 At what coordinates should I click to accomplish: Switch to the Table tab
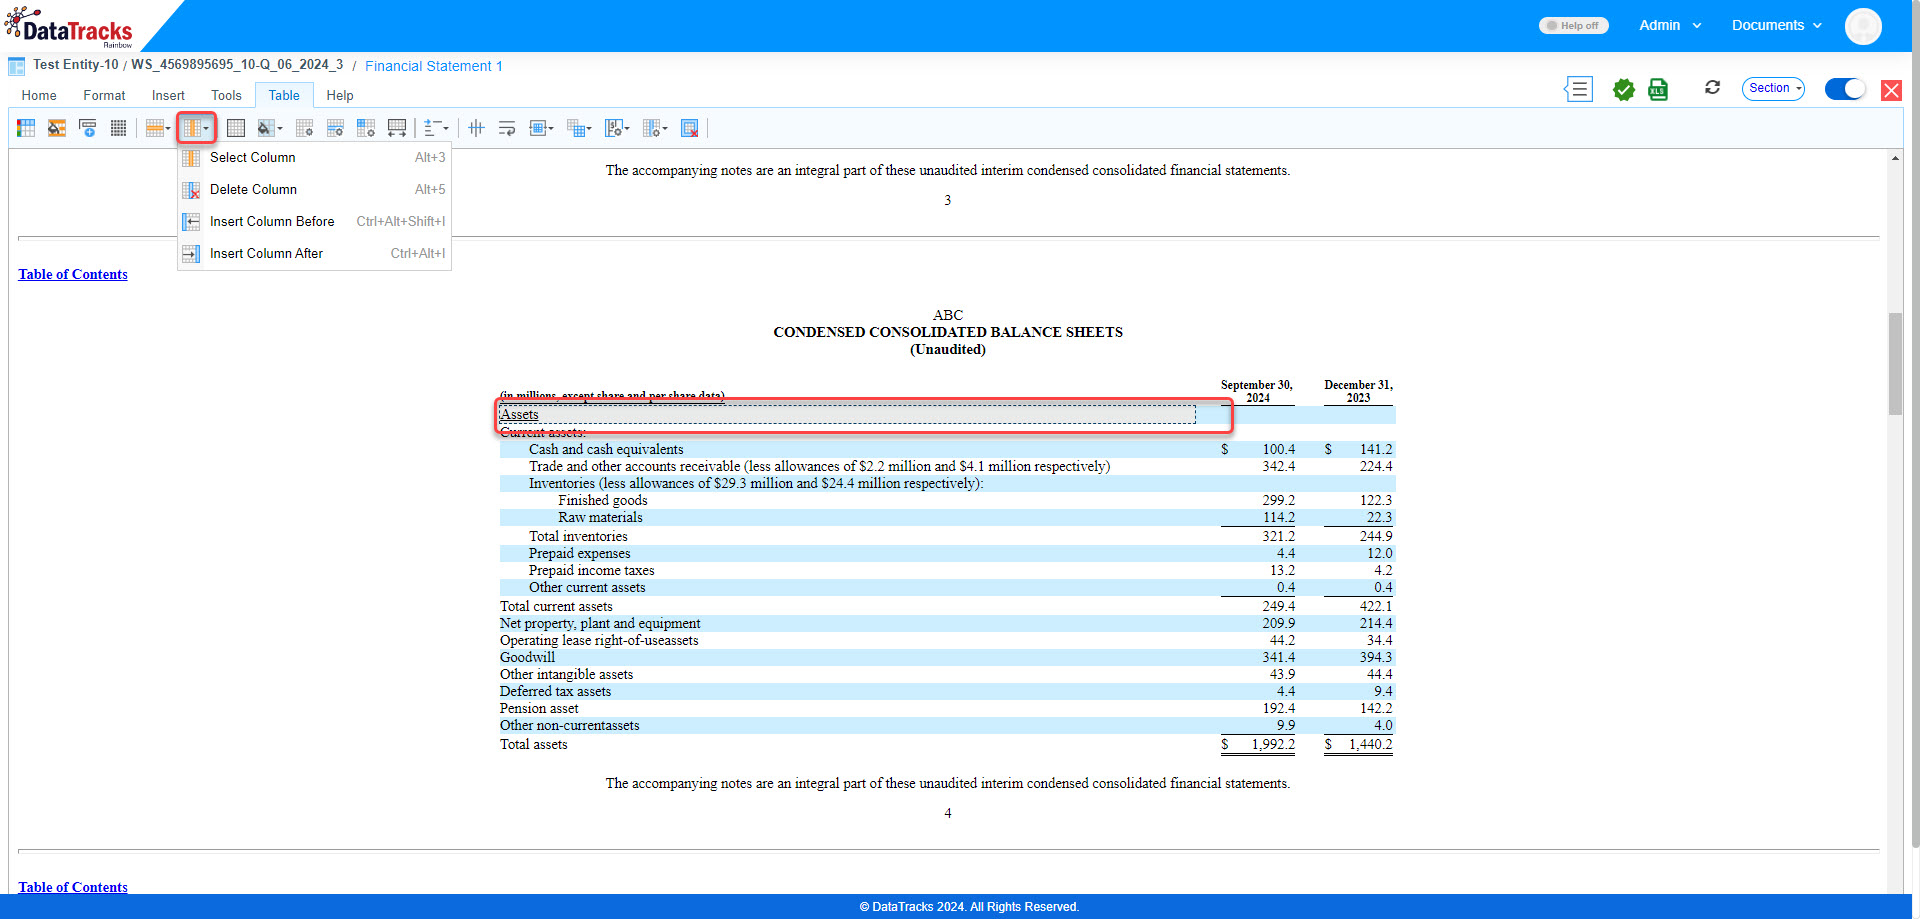coord(284,95)
